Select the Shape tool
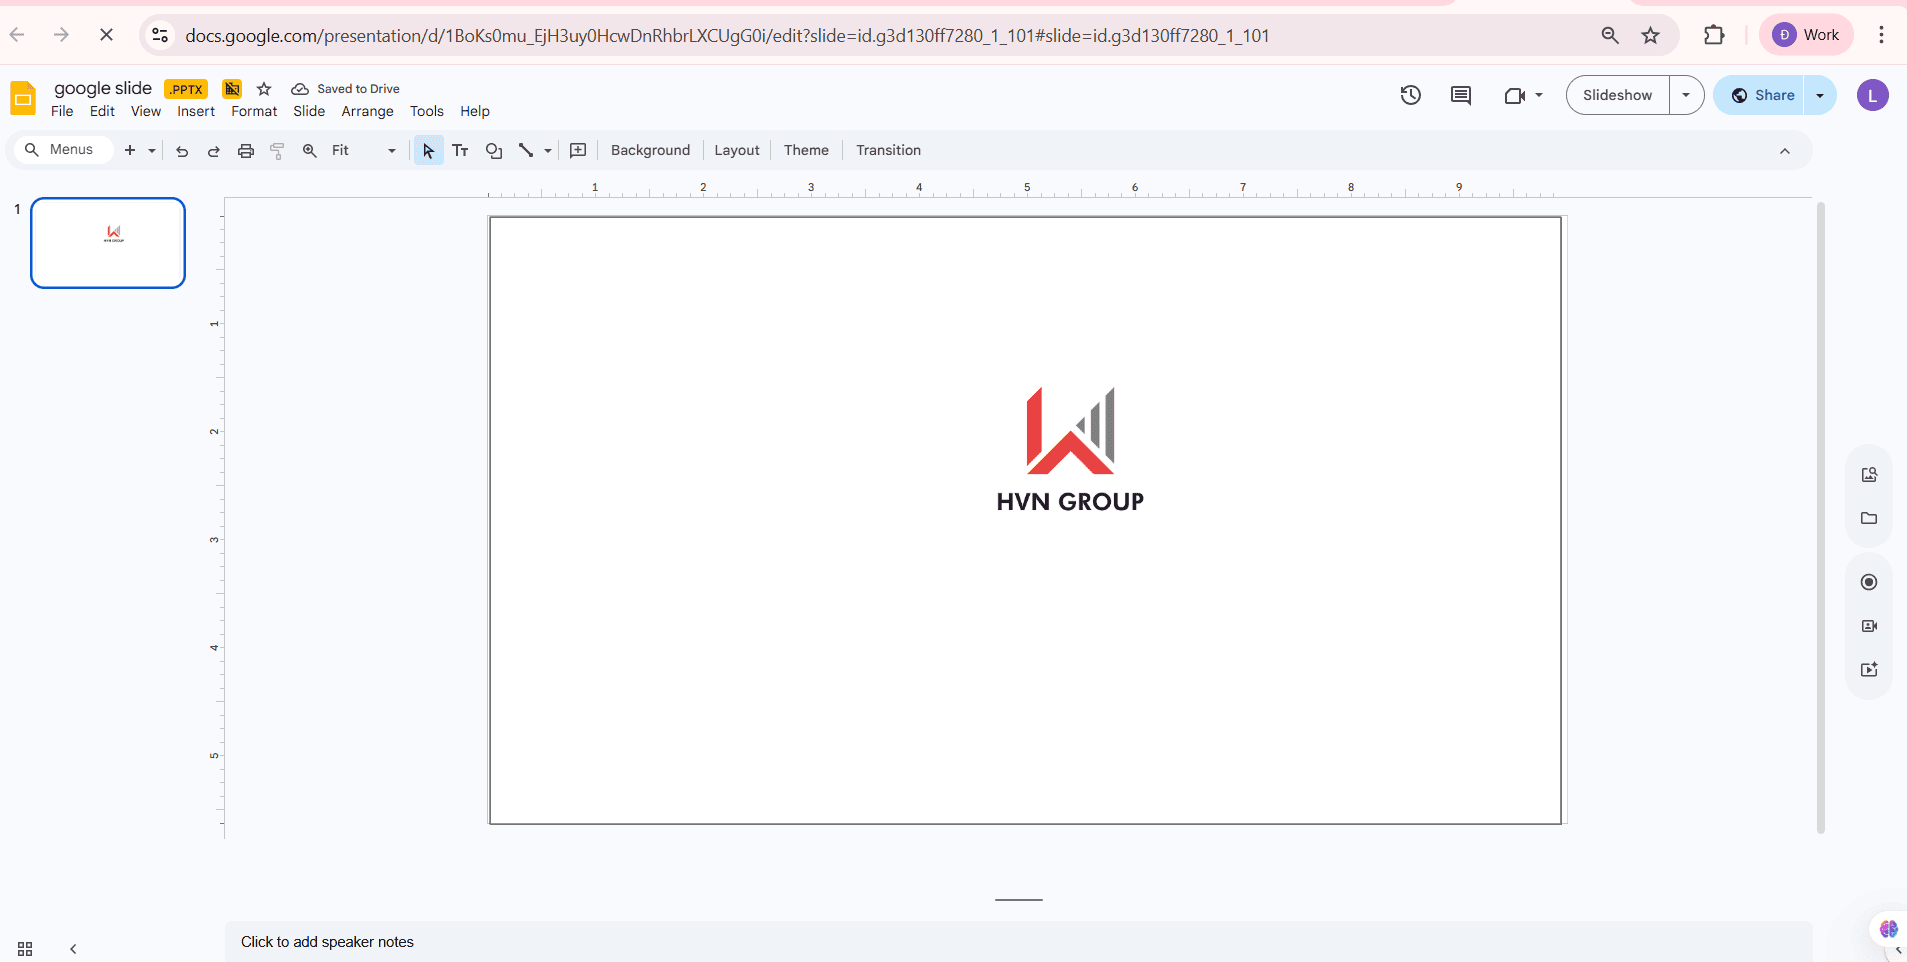 (494, 151)
